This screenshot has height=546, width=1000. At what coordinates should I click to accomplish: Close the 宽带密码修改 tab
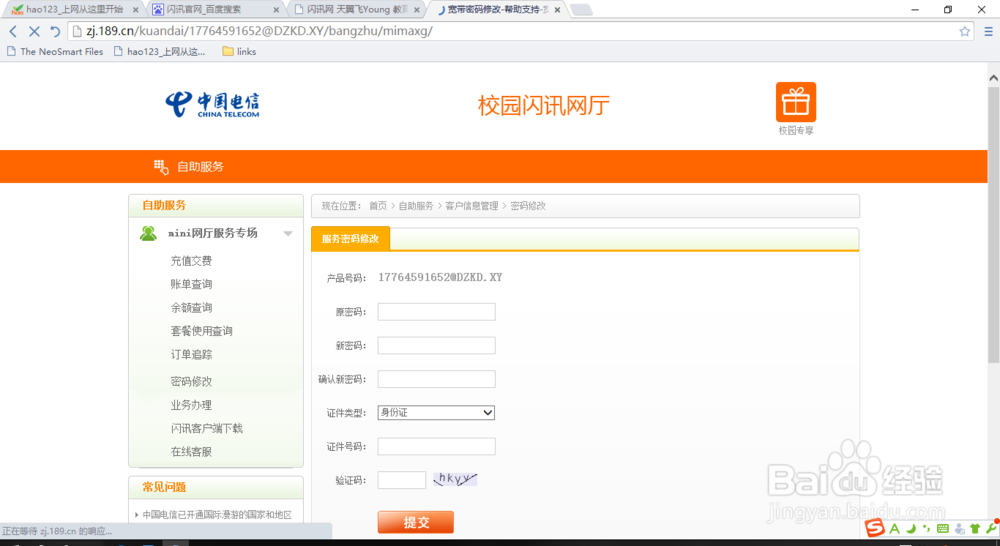click(557, 10)
